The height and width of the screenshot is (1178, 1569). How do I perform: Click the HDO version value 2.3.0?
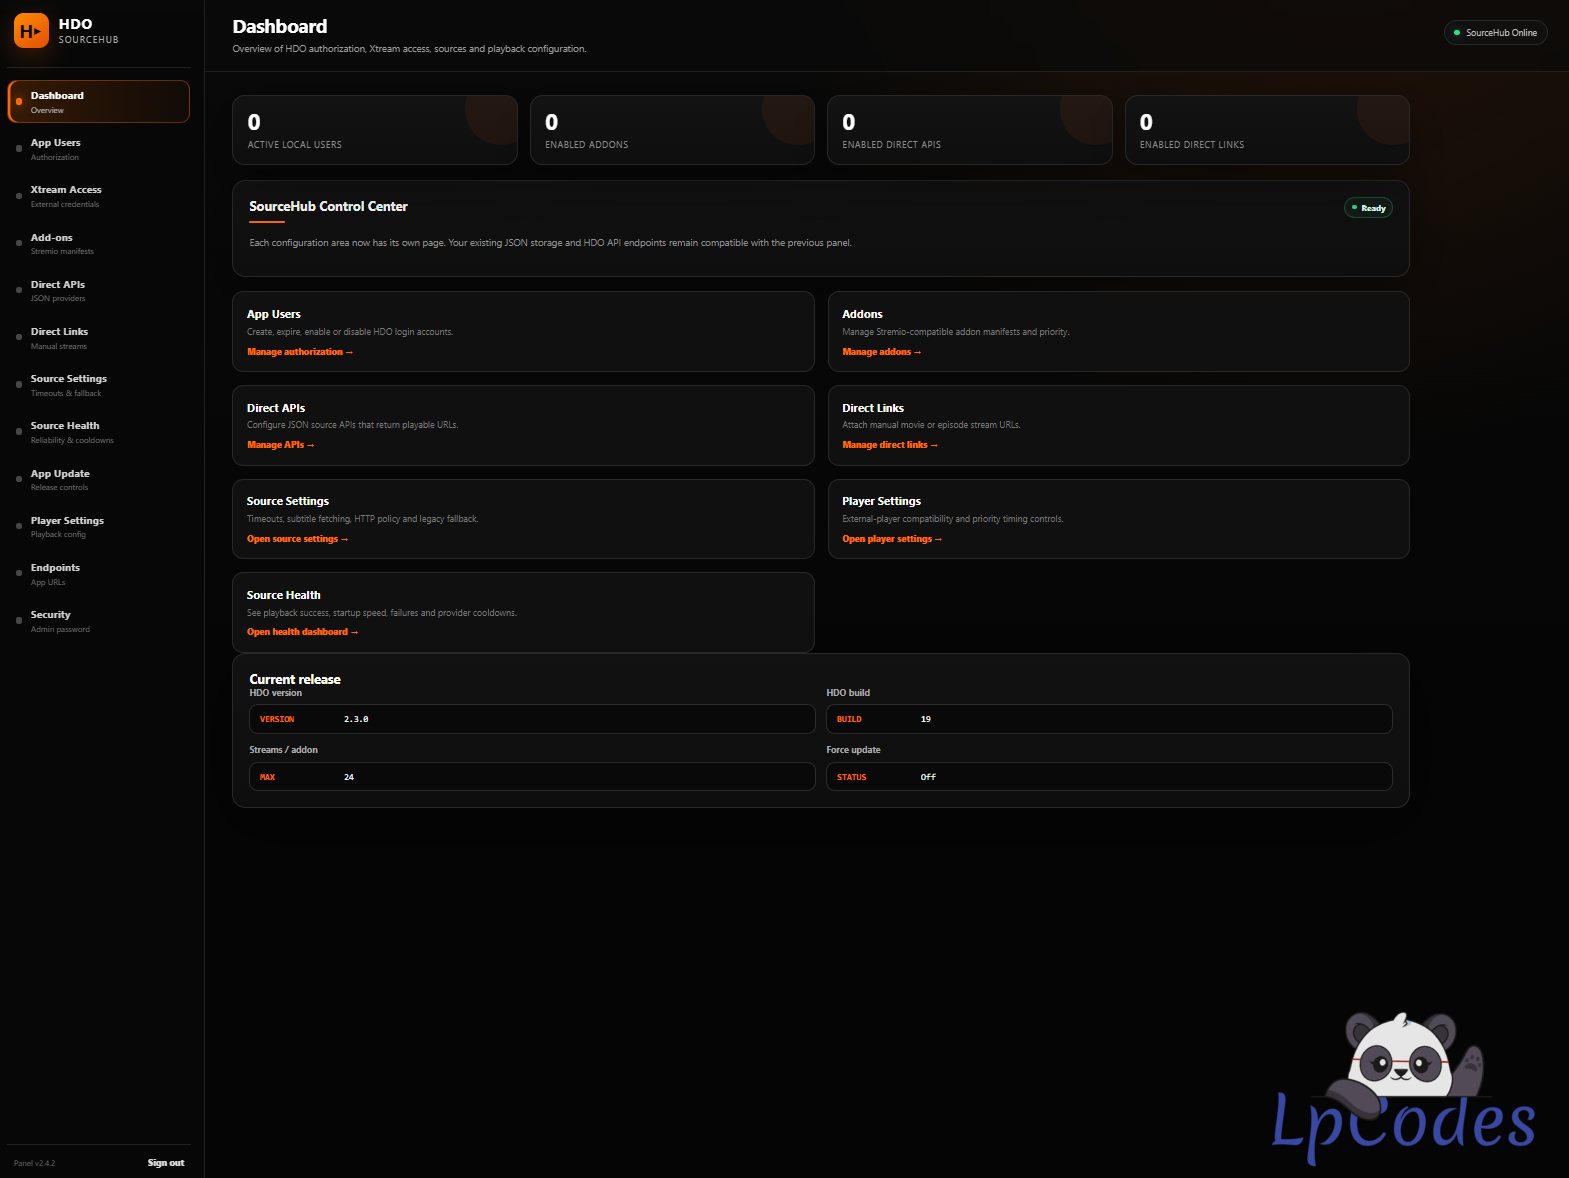tap(356, 720)
